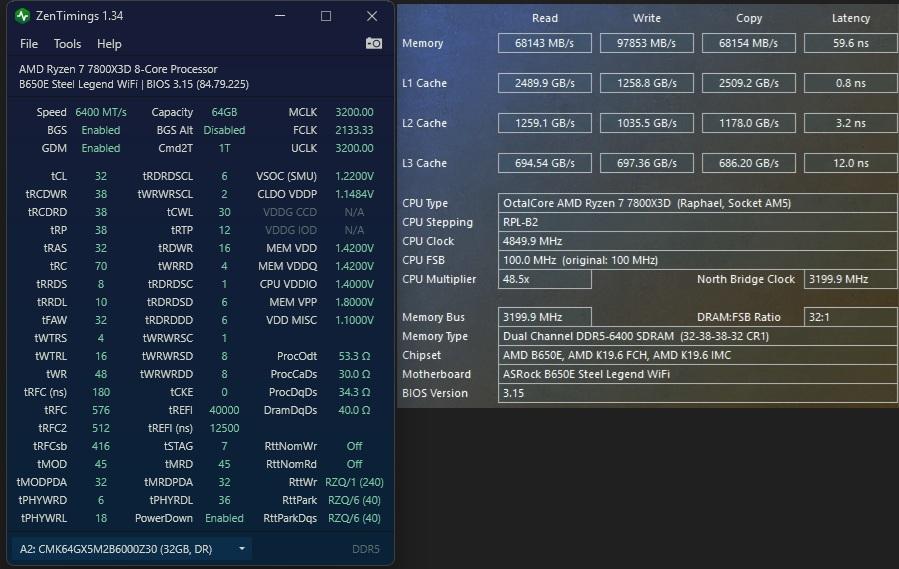Expand the A2 memory module dropdown

pyautogui.click(x=132, y=549)
